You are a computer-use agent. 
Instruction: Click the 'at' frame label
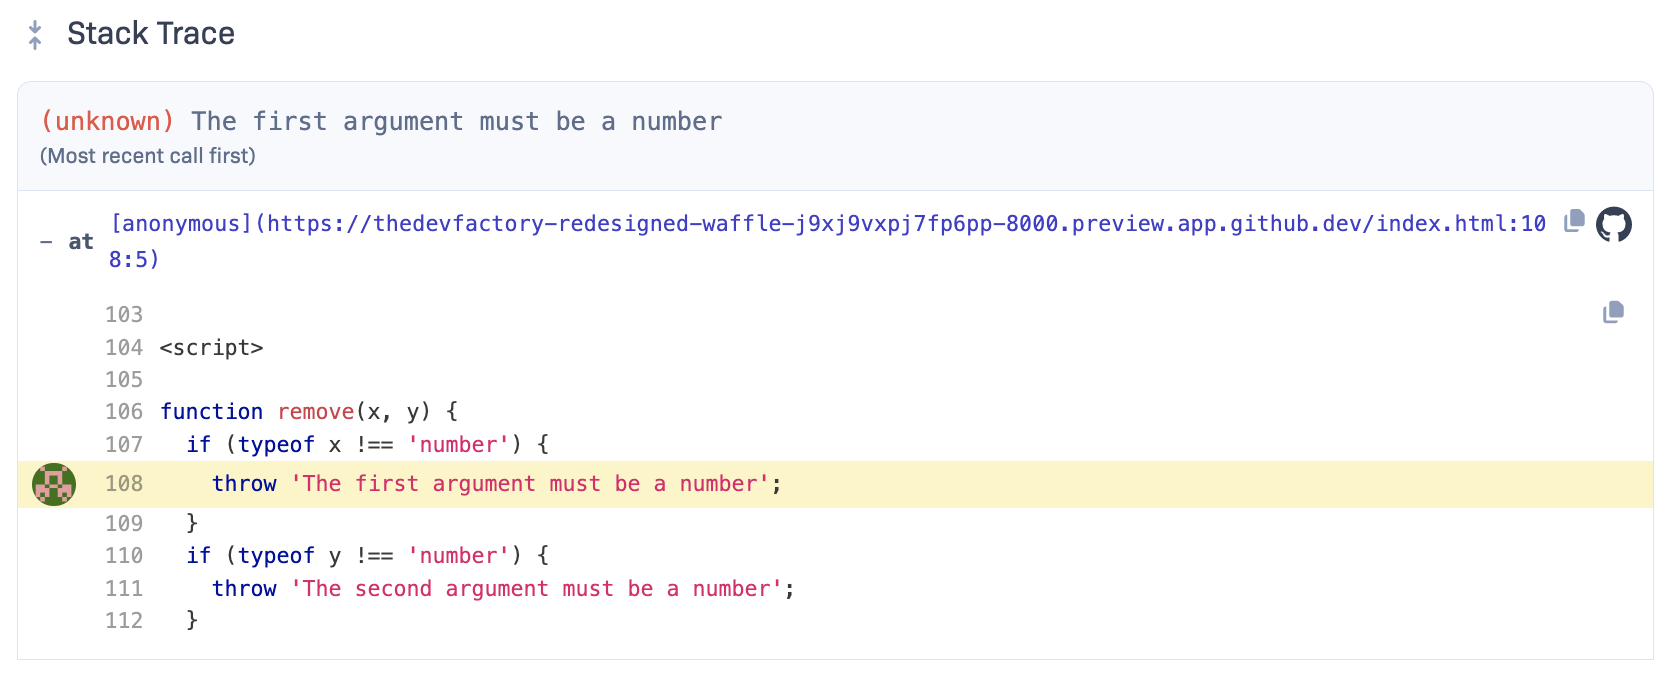(81, 242)
